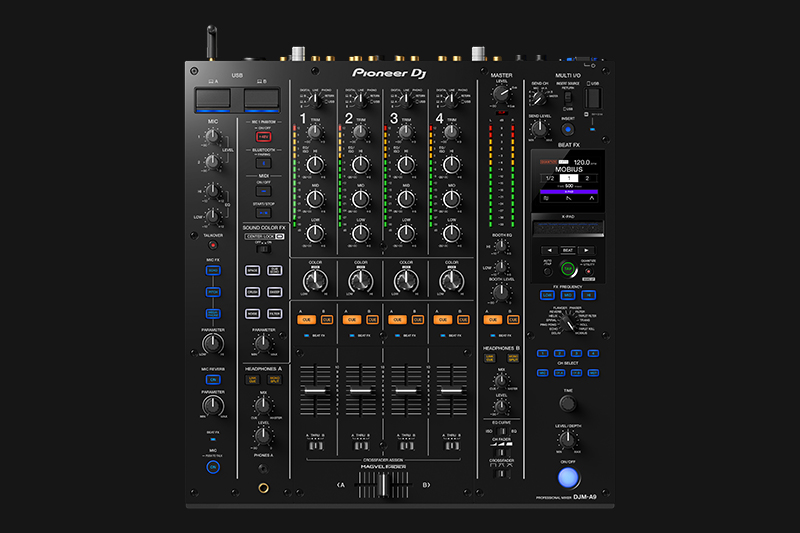Toggle Headphones A MONO SPLIT button
This screenshot has width=800, height=533.
(274, 379)
